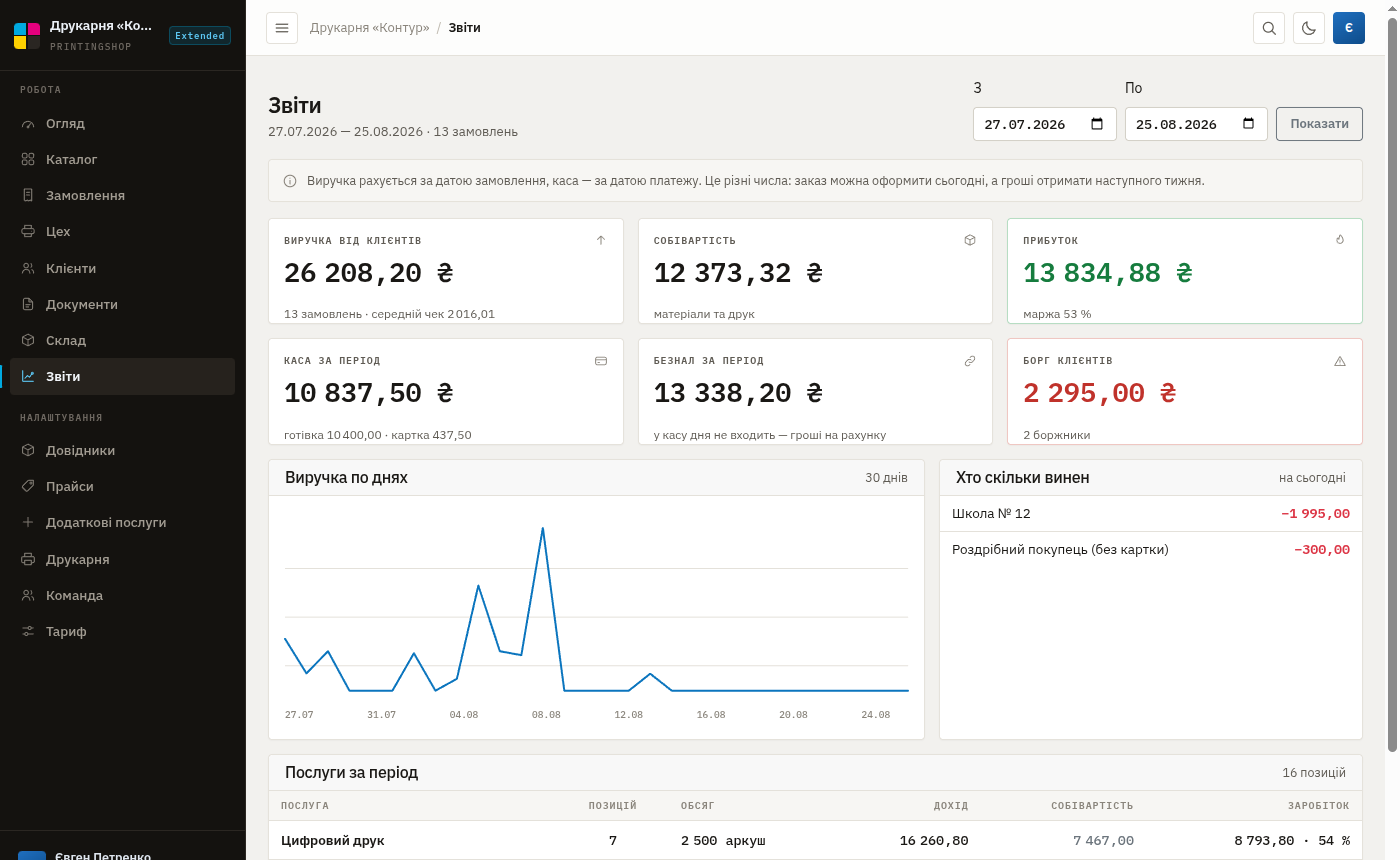Viewport: 1400px width, 860px height.
Task: Click the Показати button
Action: (x=1319, y=124)
